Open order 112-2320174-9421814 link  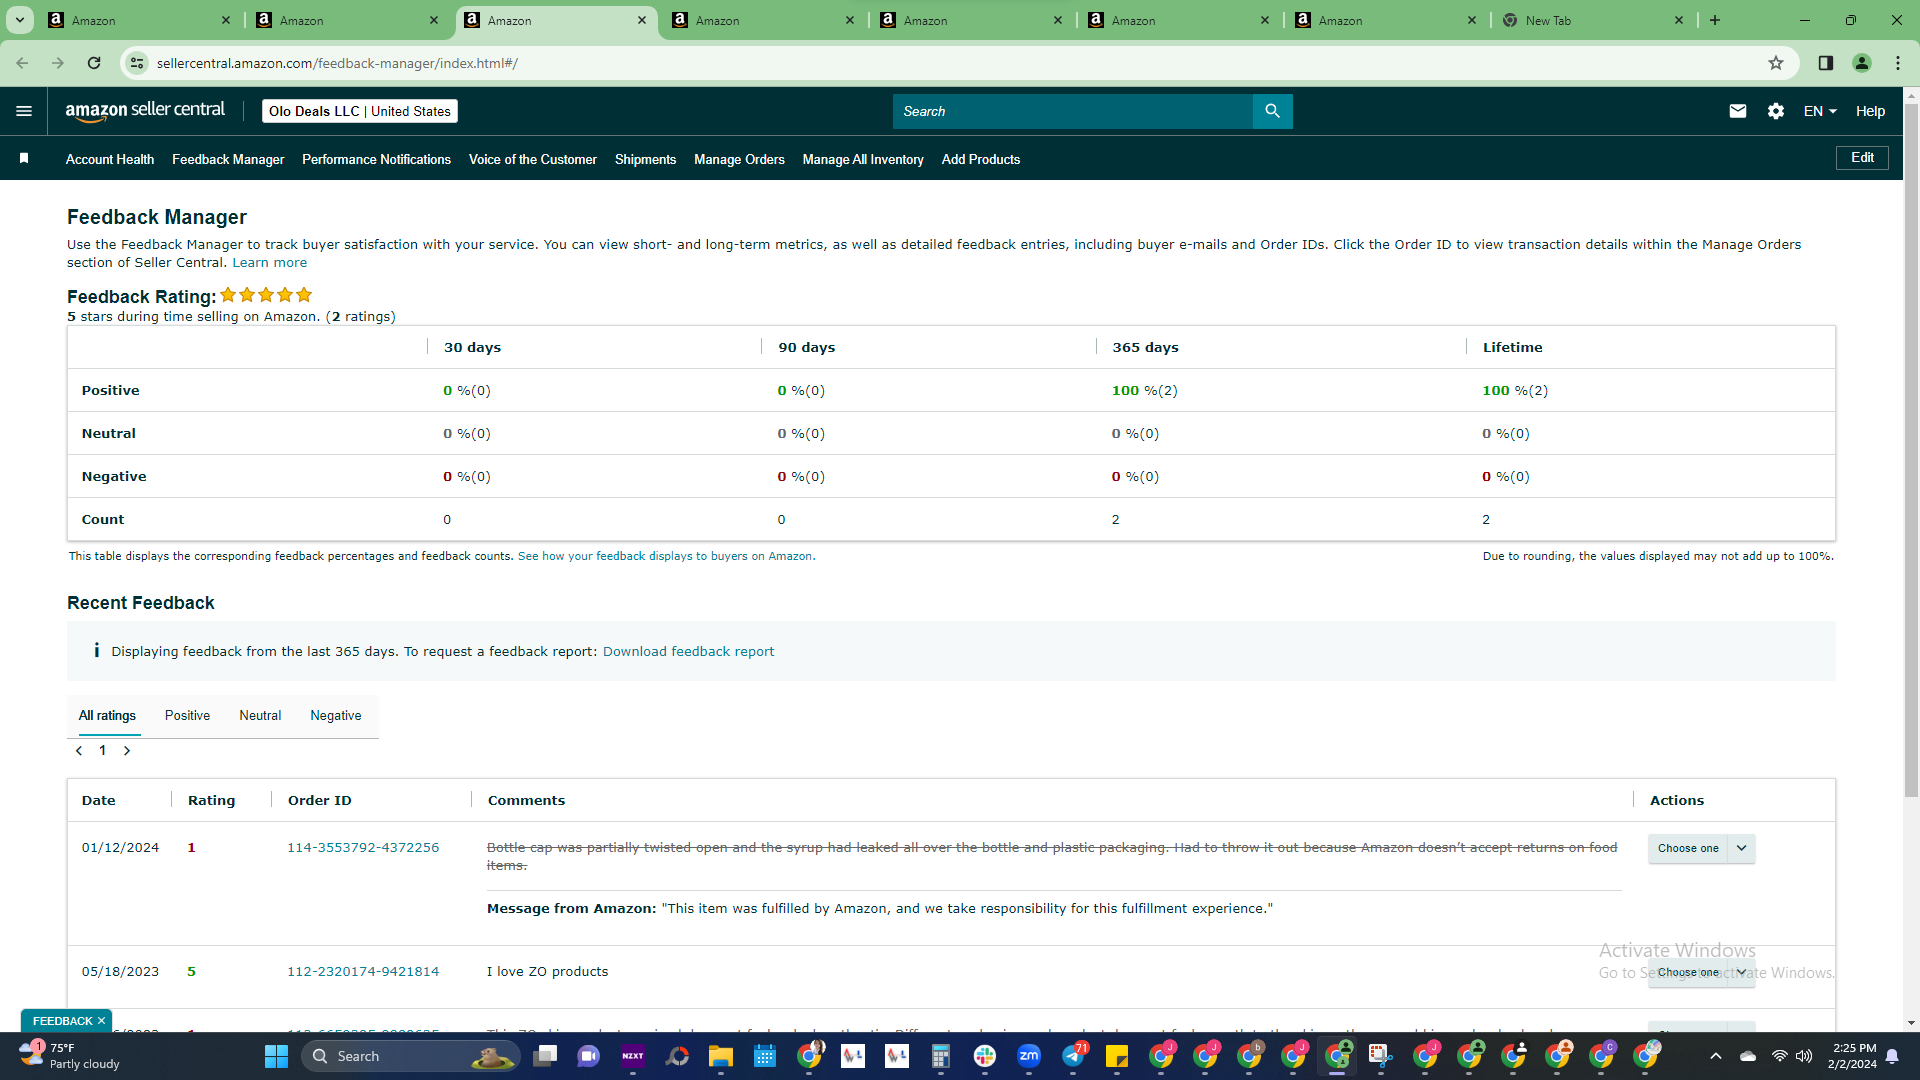point(363,971)
